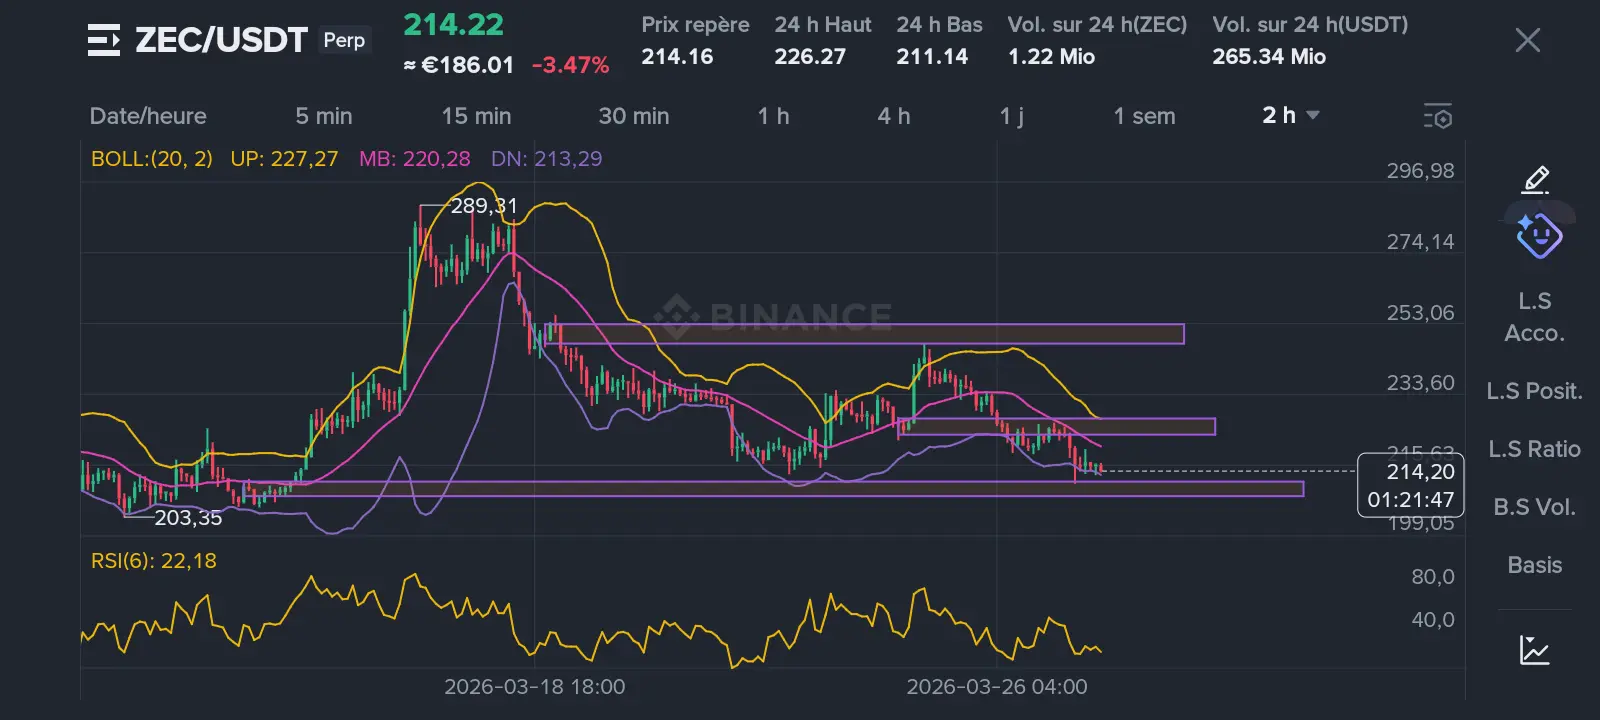Viewport: 1600px width, 720px height.
Task: Enable the B.S Vol. indicator
Action: click(x=1534, y=507)
